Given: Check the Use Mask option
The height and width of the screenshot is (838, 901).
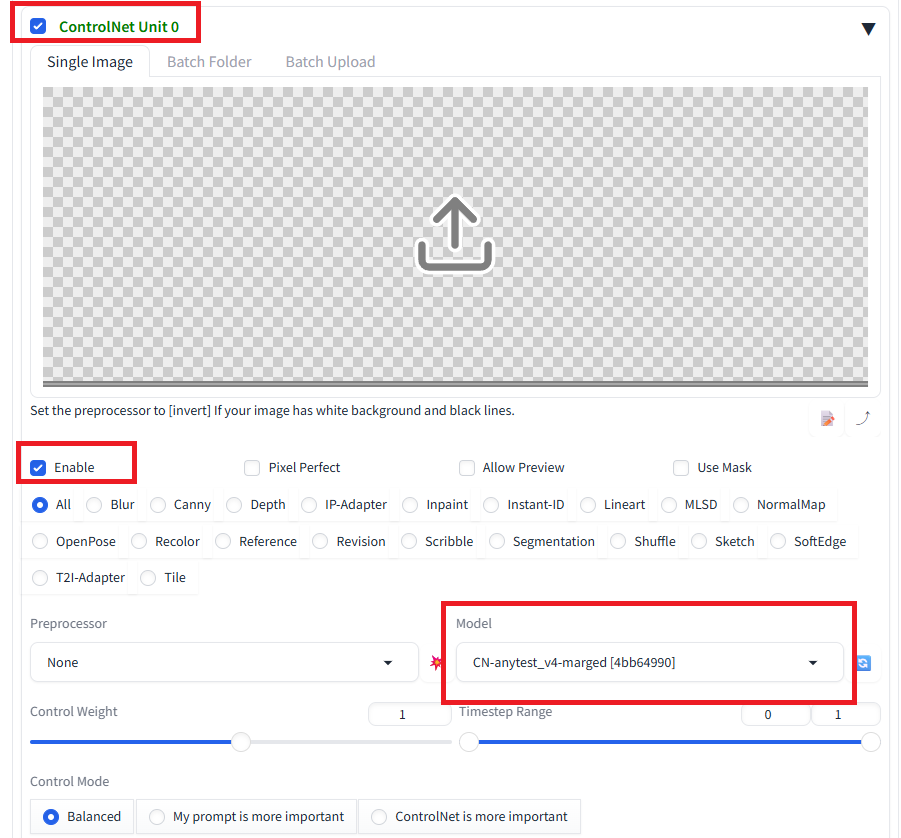Looking at the screenshot, I should 681,467.
